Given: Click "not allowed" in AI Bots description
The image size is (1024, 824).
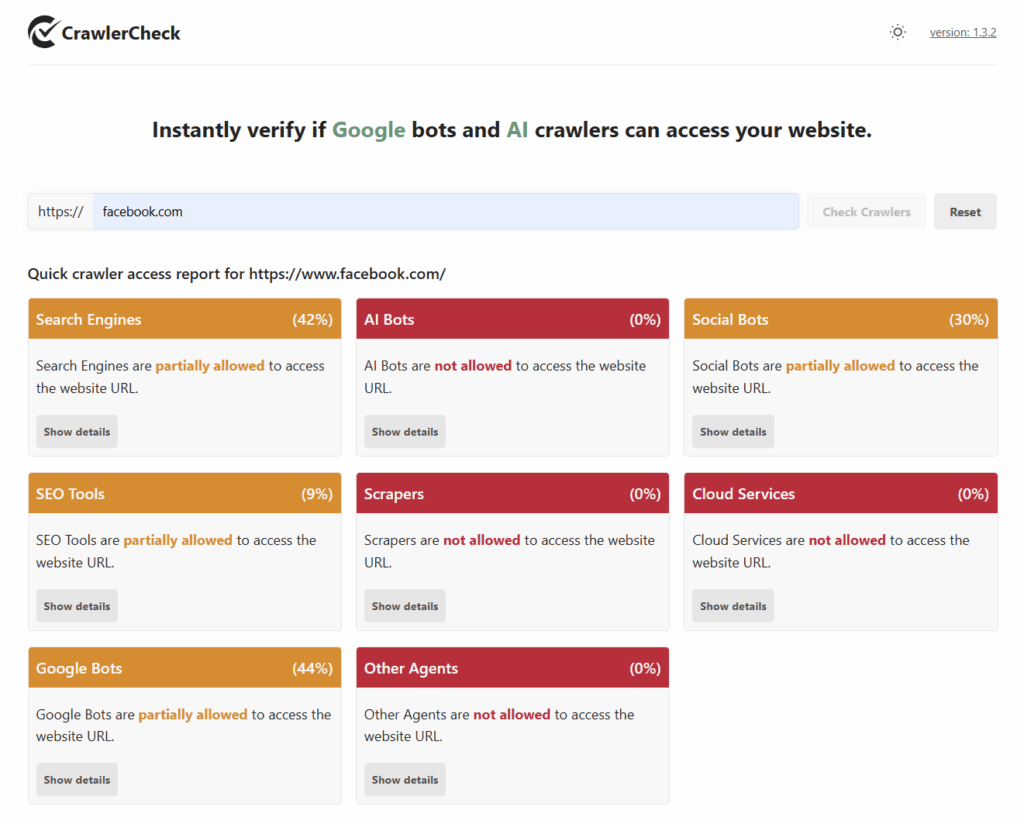Looking at the screenshot, I should click(x=473, y=366).
